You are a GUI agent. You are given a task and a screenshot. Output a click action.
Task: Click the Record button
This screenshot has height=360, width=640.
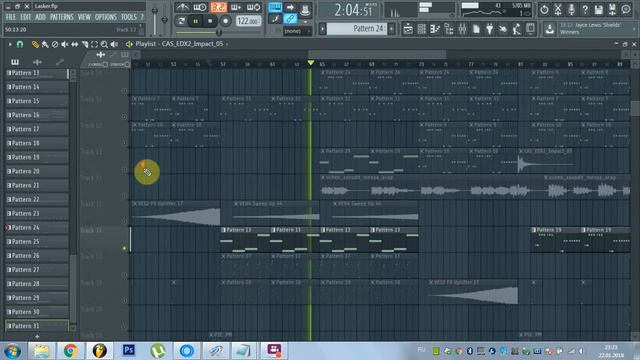225,21
